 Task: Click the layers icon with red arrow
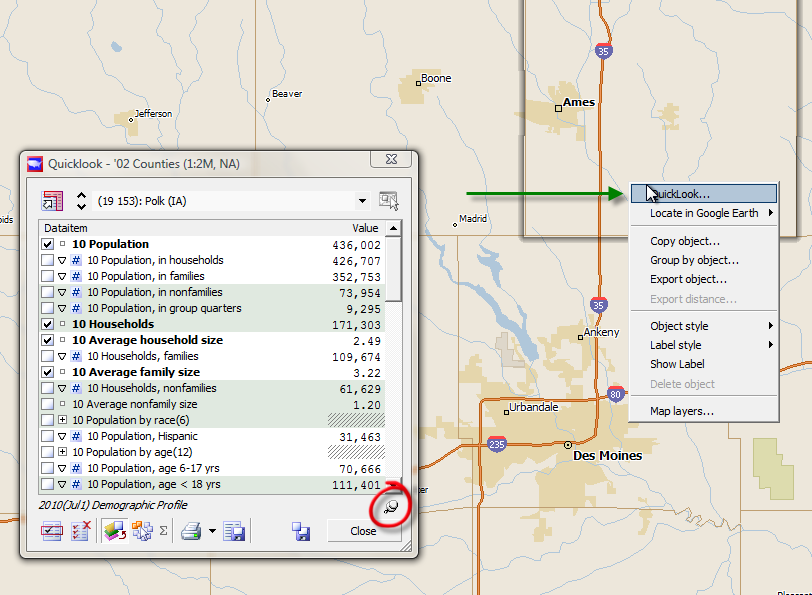tap(114, 531)
